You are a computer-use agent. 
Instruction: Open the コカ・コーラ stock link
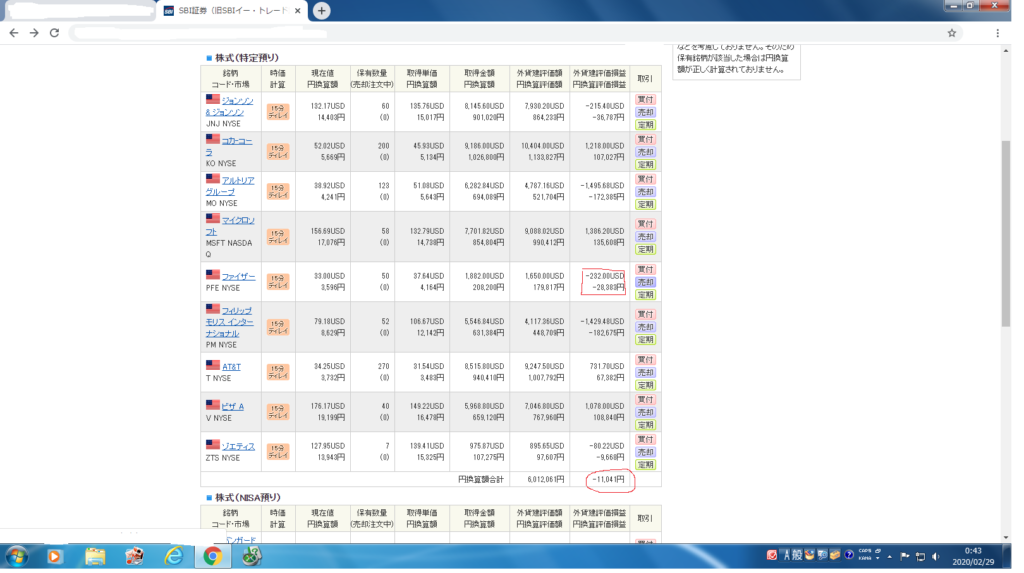click(229, 146)
